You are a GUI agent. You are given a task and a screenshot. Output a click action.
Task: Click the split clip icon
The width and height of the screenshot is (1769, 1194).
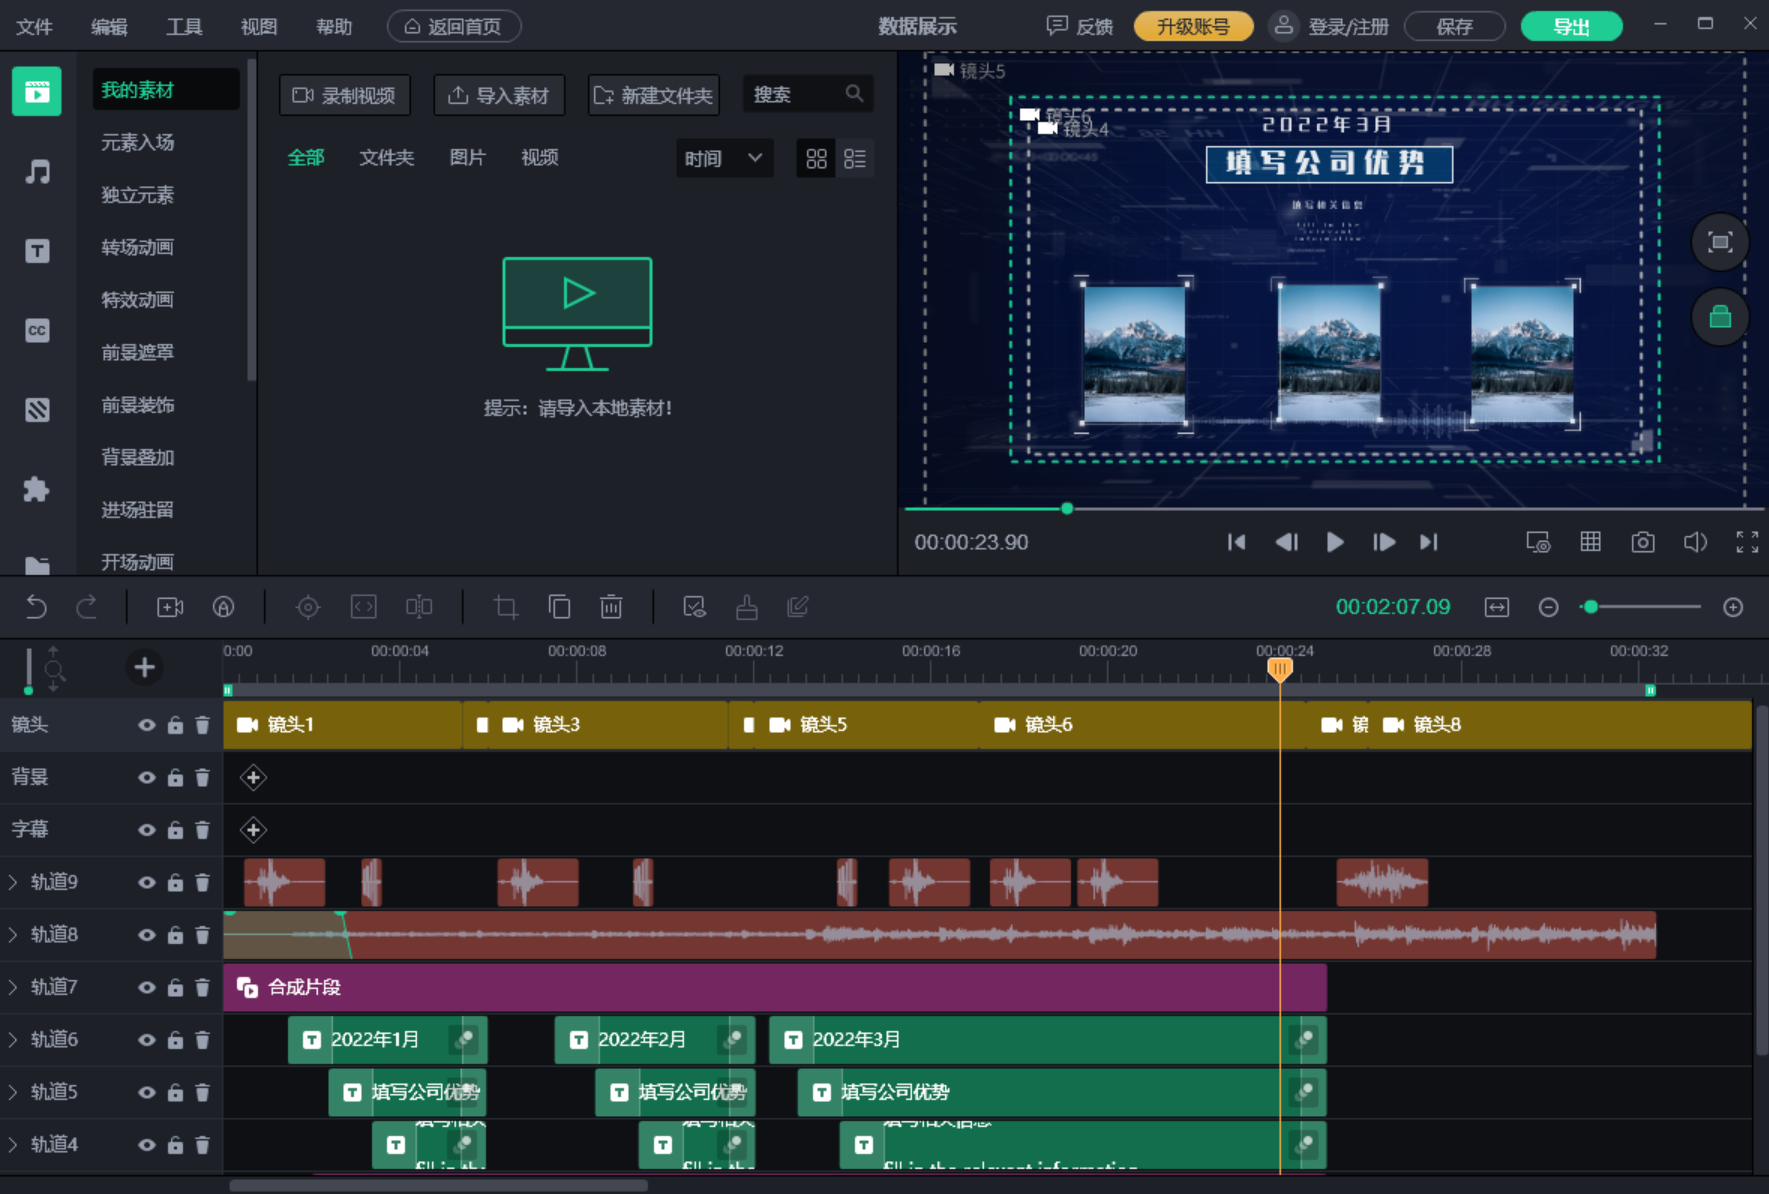tap(419, 607)
